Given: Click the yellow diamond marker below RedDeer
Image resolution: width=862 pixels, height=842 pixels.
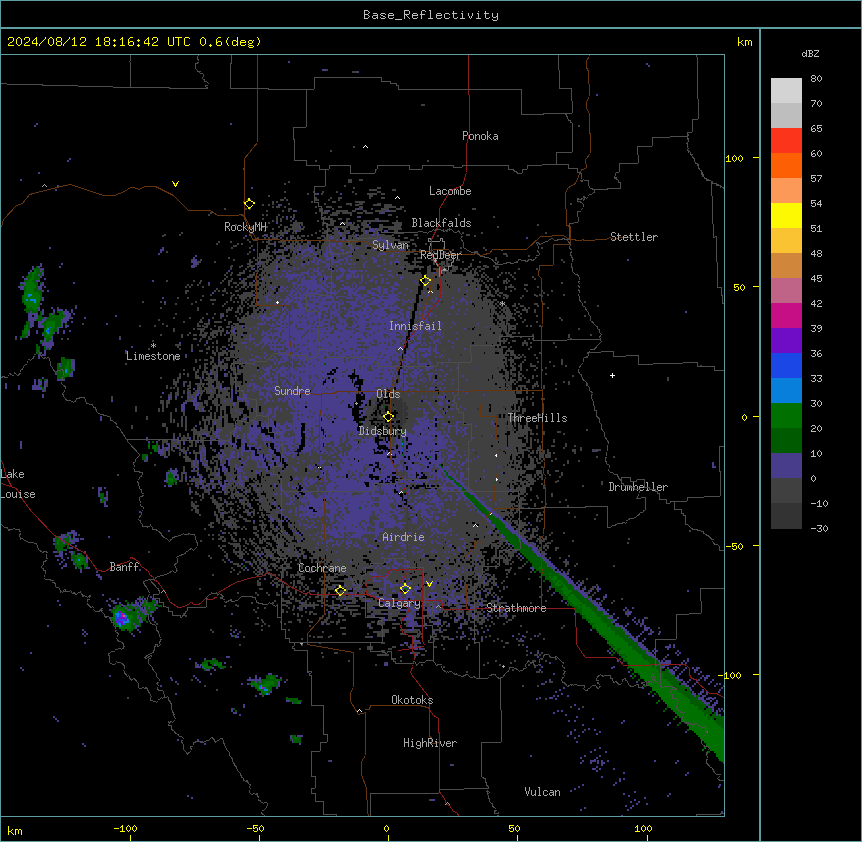Looking at the screenshot, I should pyautogui.click(x=425, y=281).
